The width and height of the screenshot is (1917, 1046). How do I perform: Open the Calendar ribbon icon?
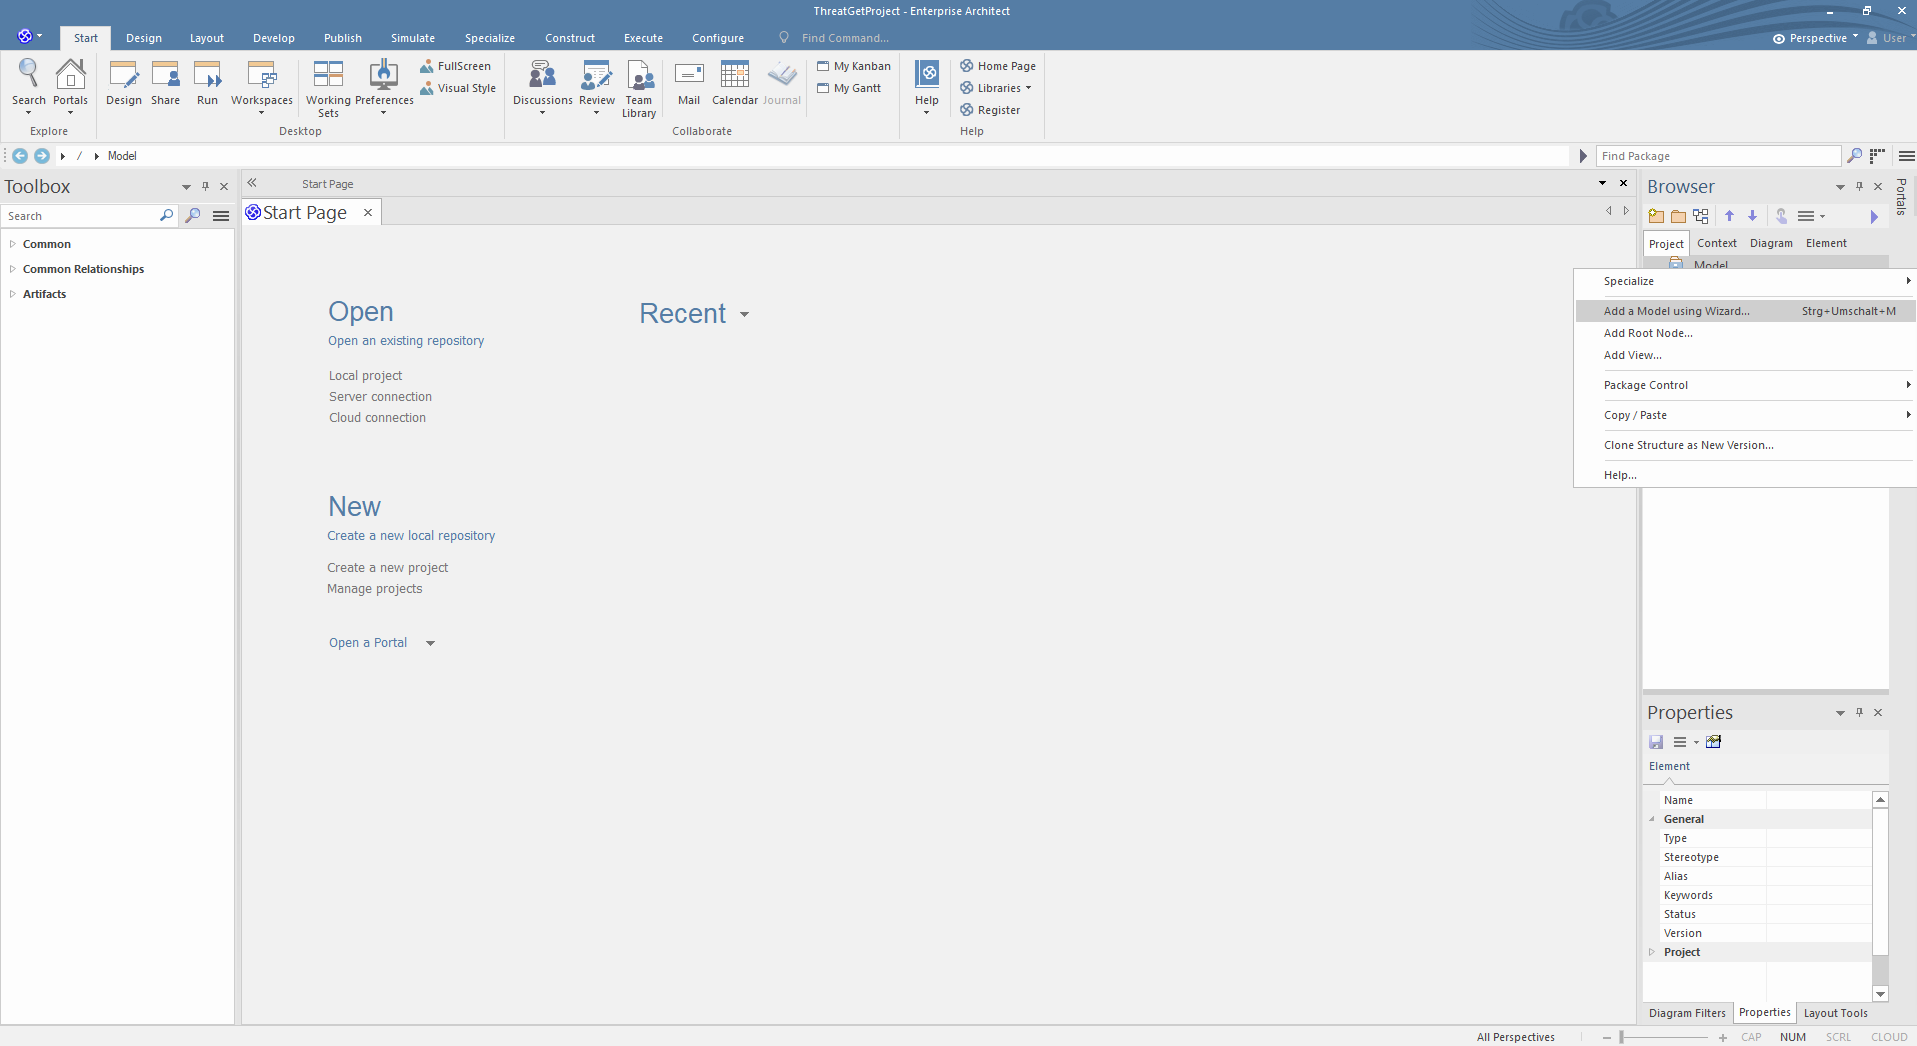[x=735, y=75]
